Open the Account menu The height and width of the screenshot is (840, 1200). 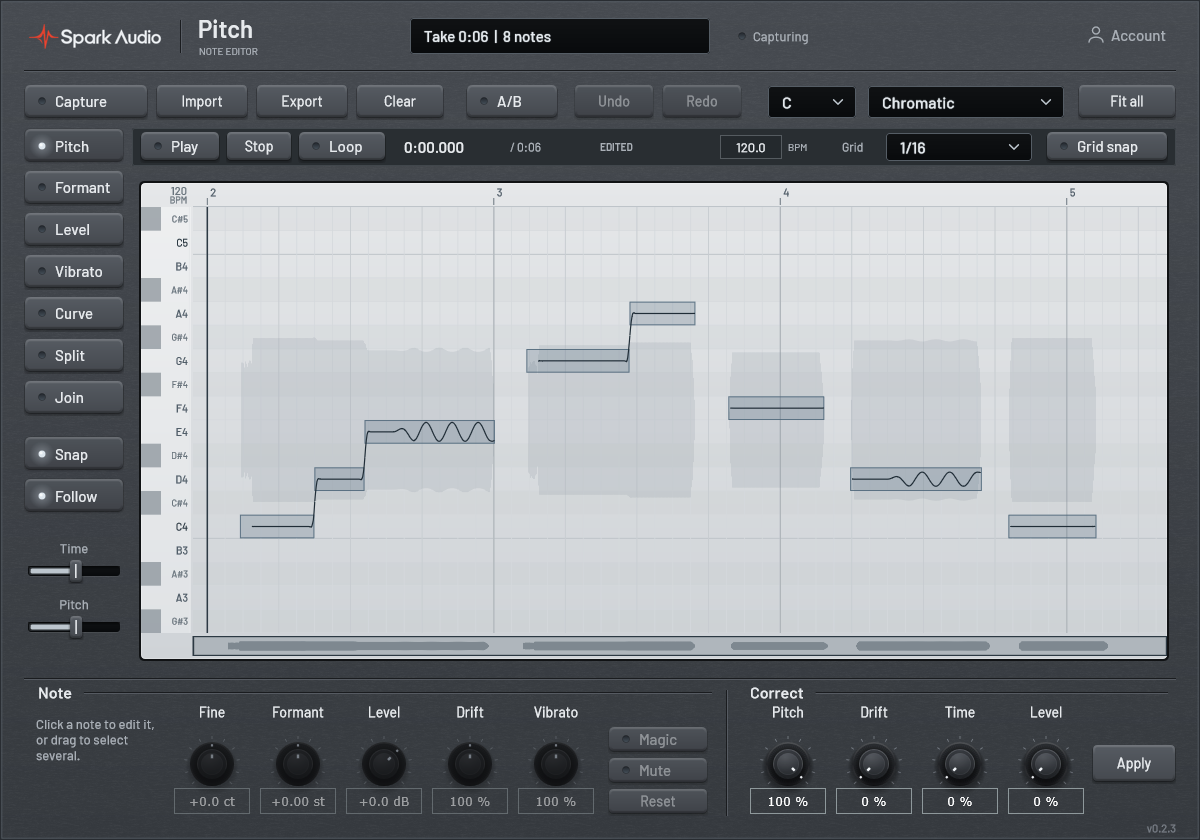[x=1127, y=36]
